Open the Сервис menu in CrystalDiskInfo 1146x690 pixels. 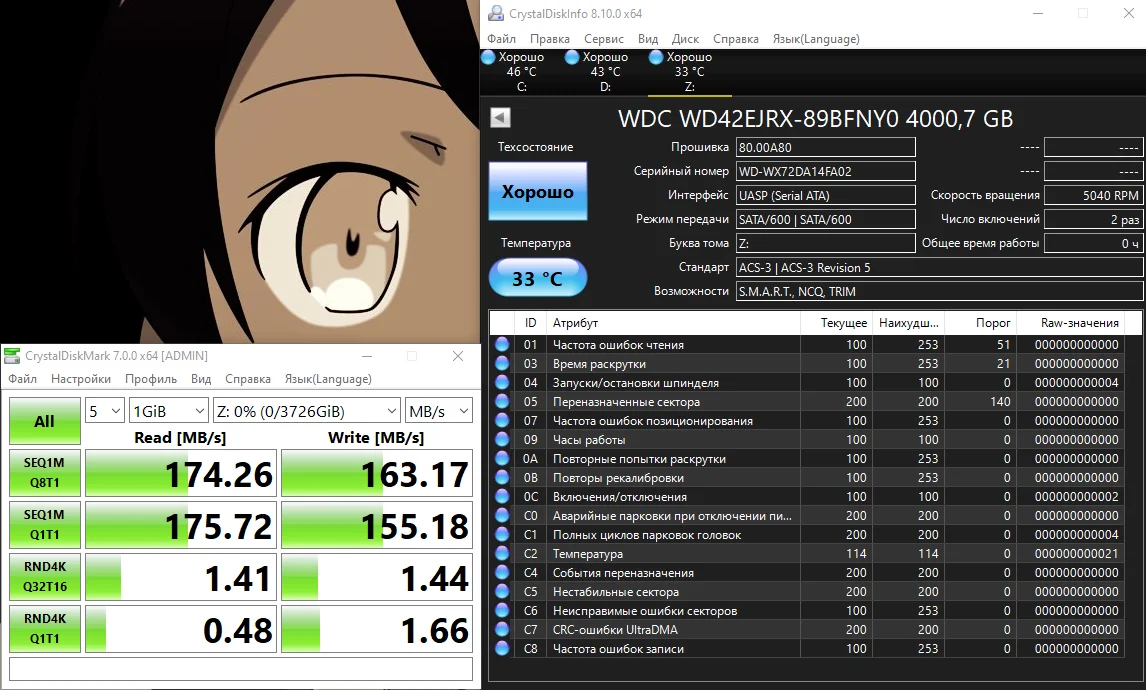coord(604,39)
